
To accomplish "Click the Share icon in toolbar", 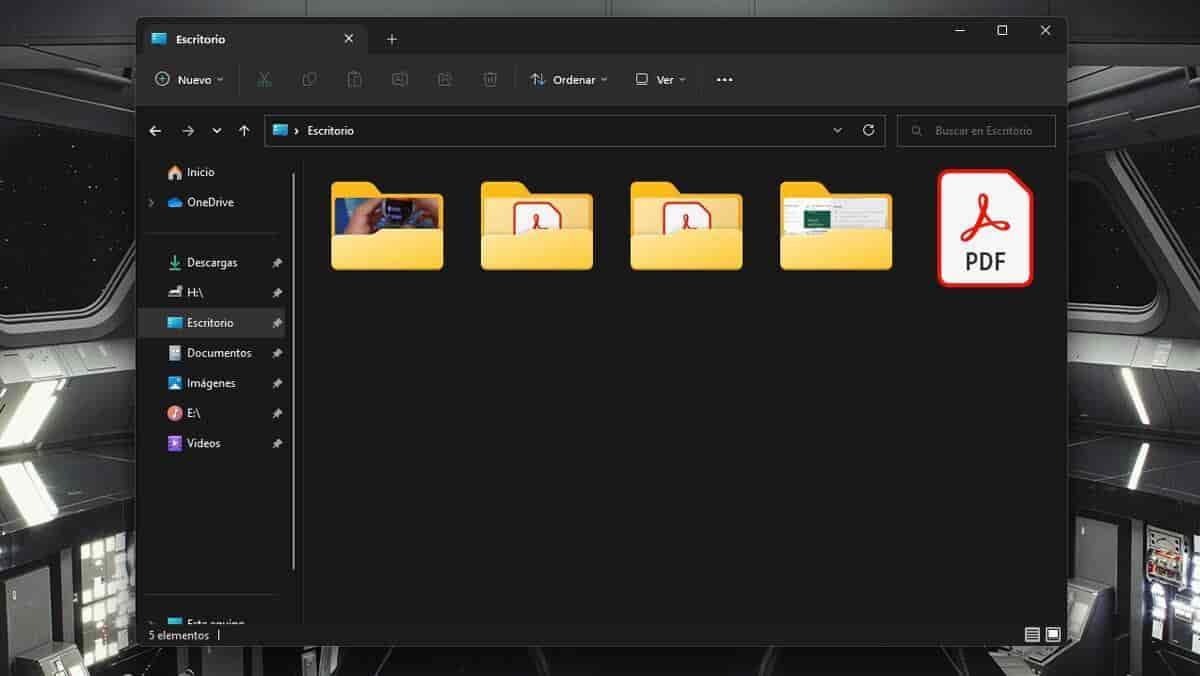I will pos(445,80).
